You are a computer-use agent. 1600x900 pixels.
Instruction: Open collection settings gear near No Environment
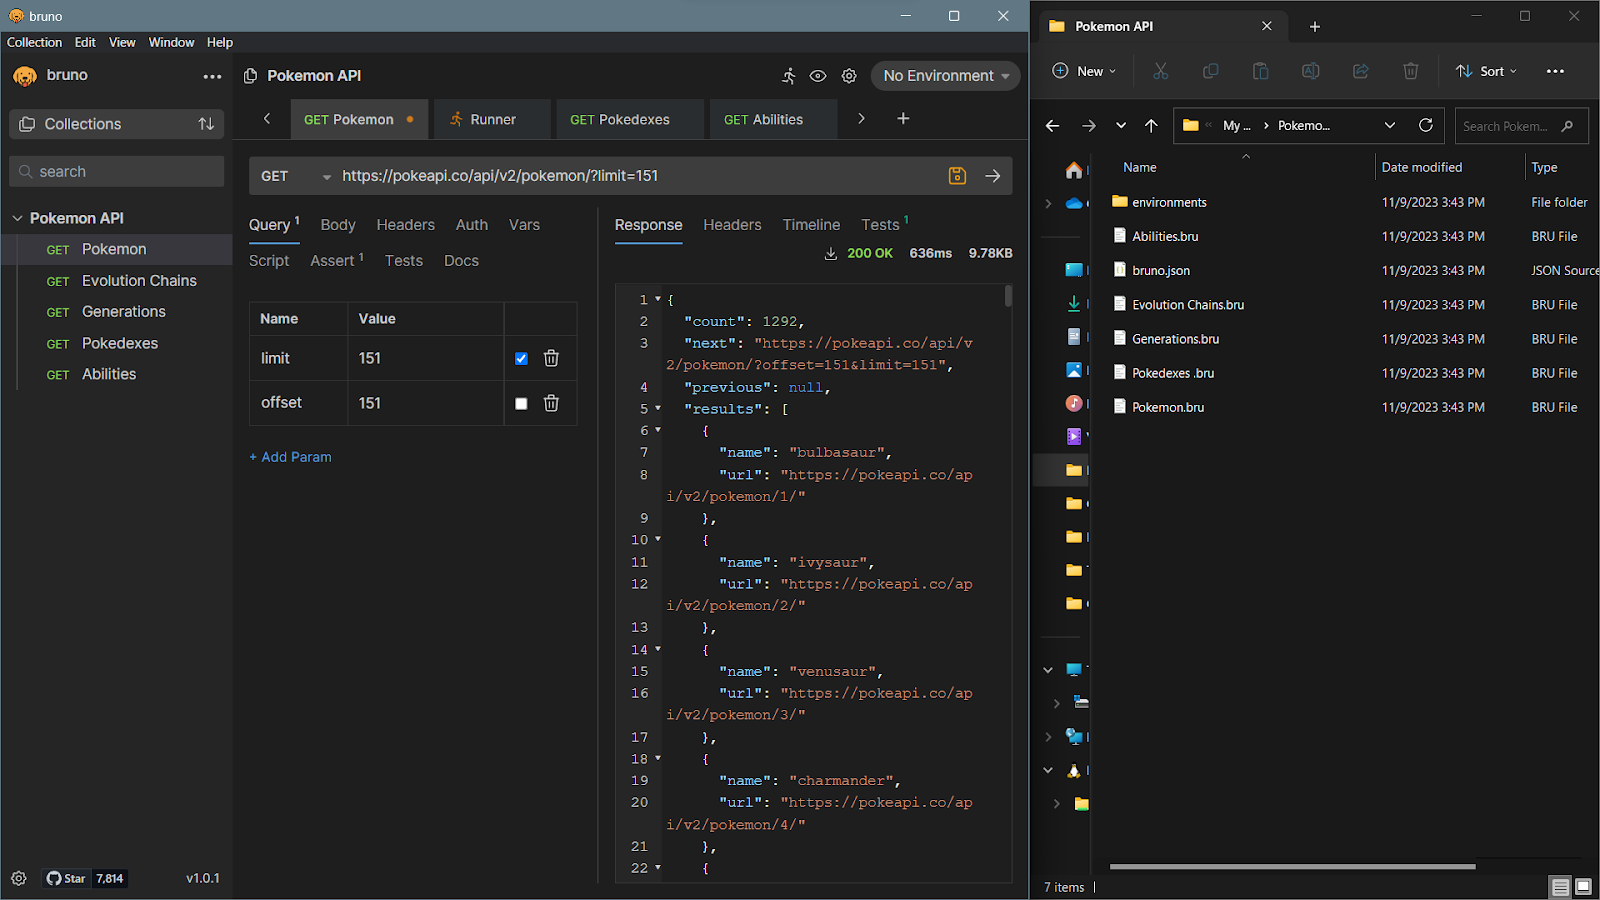[x=849, y=76]
